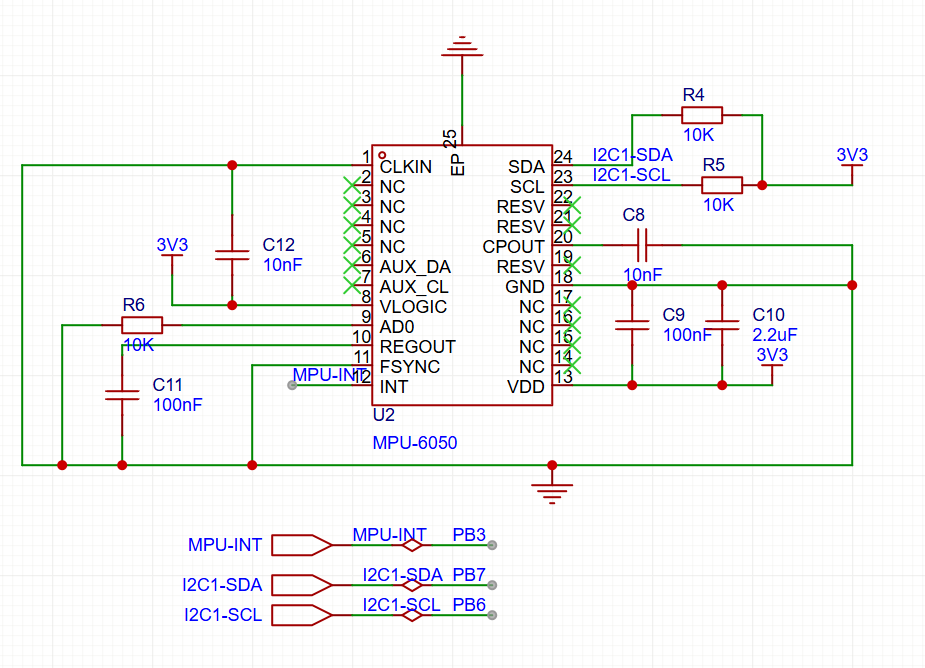This screenshot has width=925, height=668.
Task: Click the C10 capacitor symbol
Action: [722, 324]
